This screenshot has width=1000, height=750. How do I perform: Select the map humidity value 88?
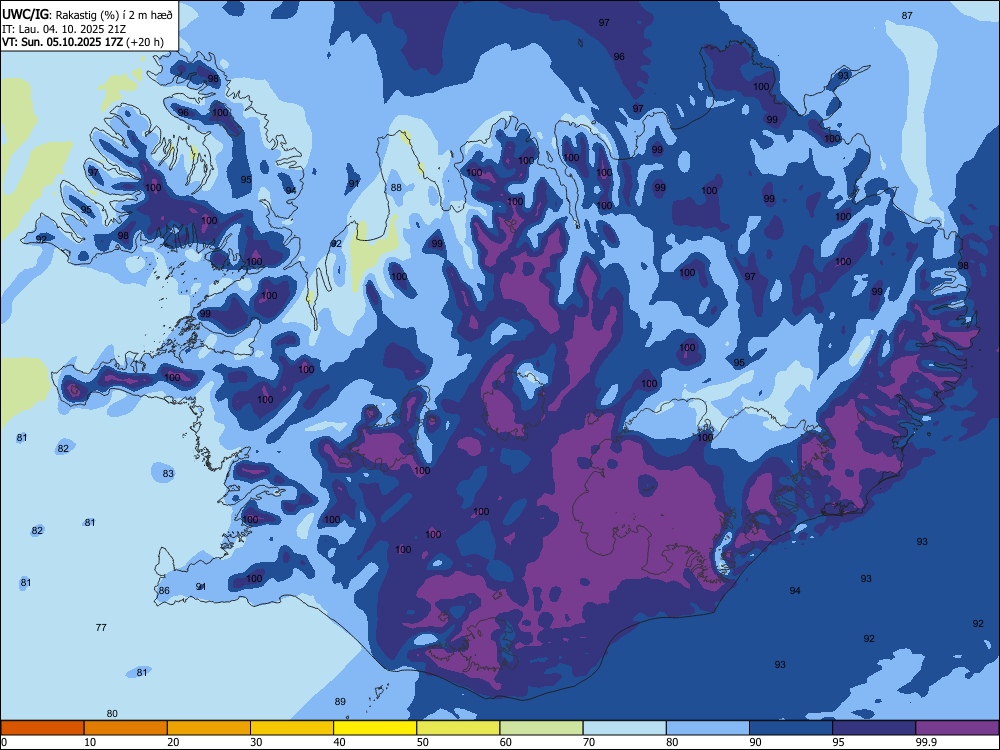(396, 188)
